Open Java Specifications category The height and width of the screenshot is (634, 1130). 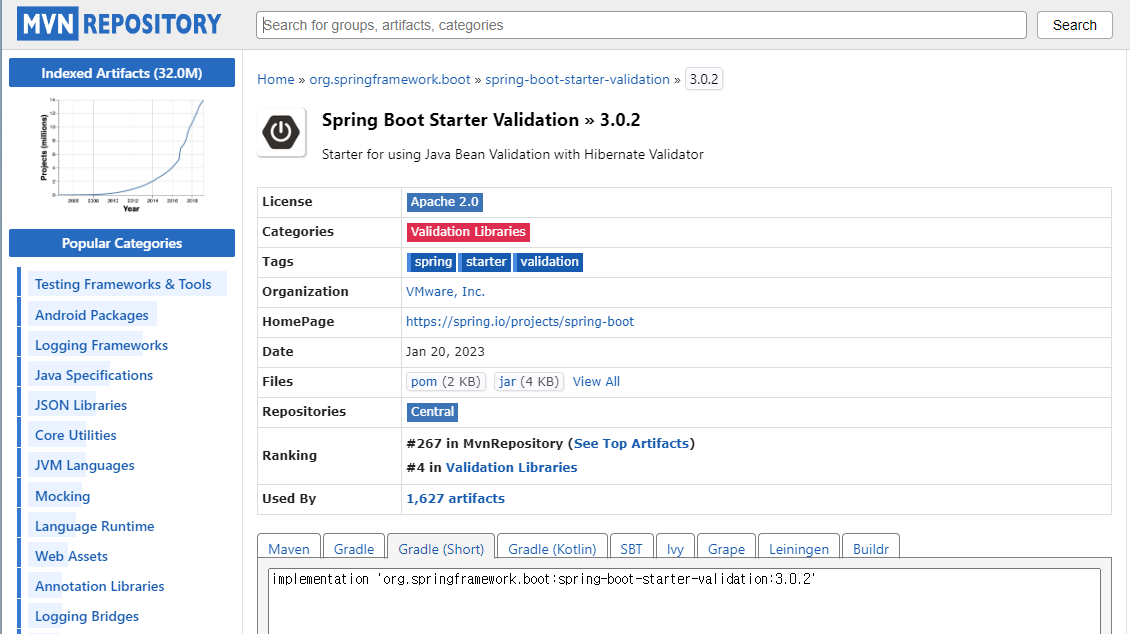pos(94,375)
